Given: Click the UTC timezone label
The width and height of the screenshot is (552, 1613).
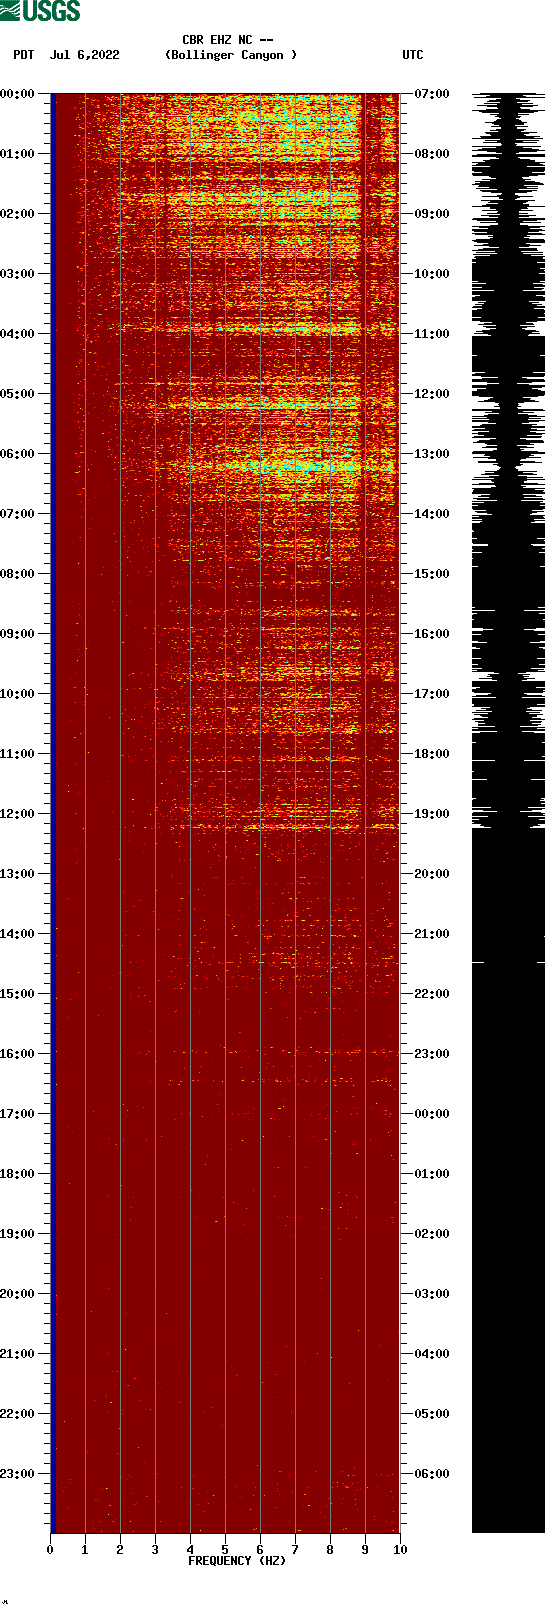Looking at the screenshot, I should [413, 55].
